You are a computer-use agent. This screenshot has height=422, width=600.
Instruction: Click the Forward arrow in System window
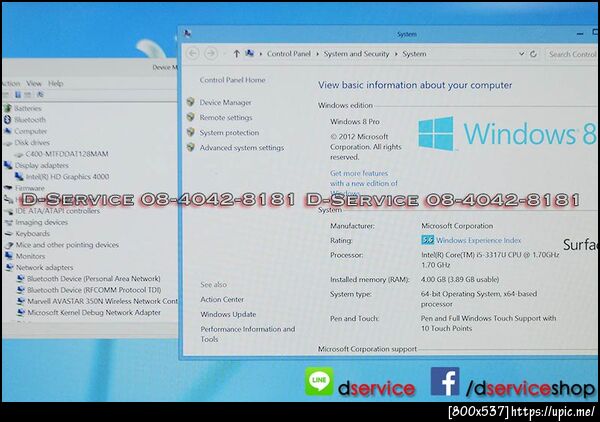click(x=210, y=54)
